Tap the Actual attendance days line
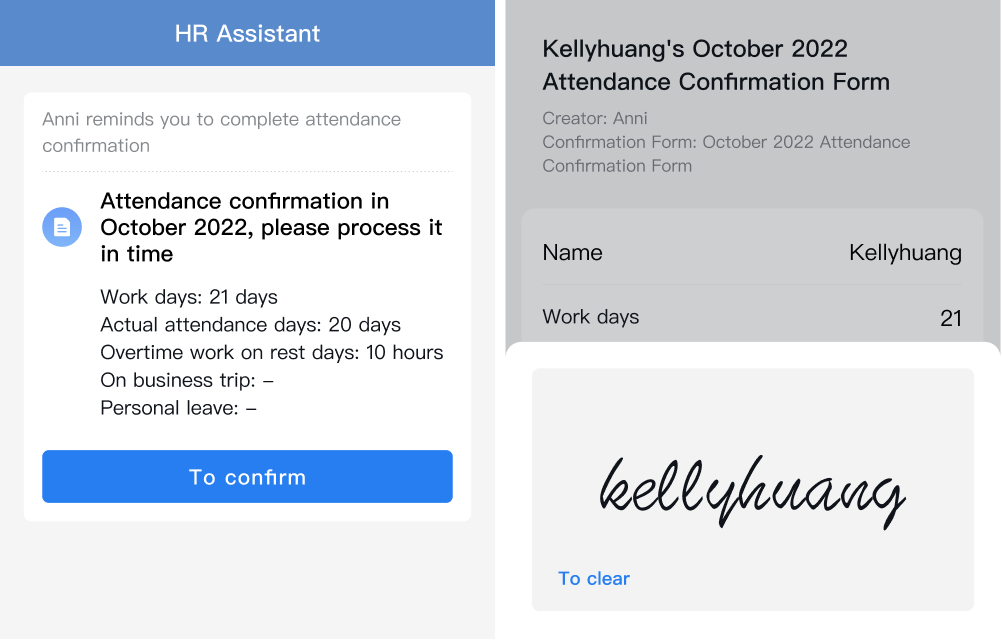Viewport: 1002px width, 640px height. tap(250, 324)
